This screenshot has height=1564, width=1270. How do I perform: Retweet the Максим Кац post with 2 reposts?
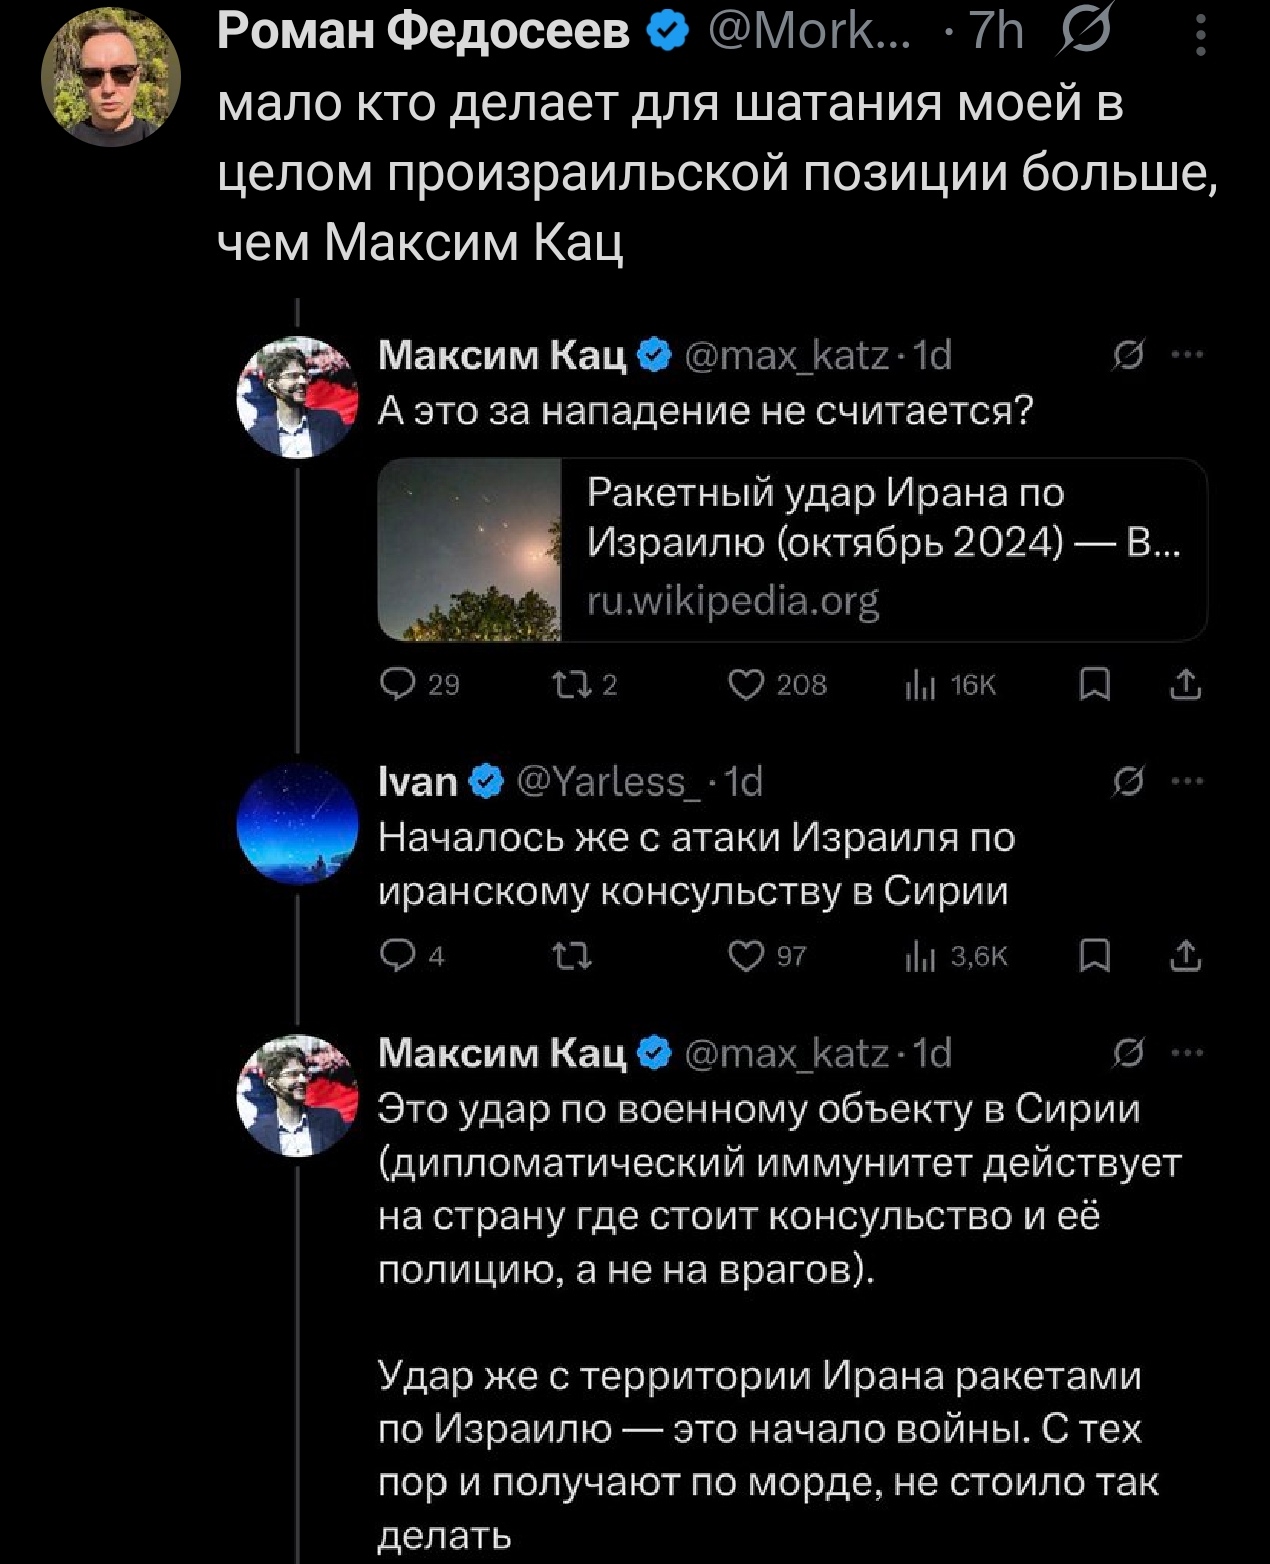[571, 684]
